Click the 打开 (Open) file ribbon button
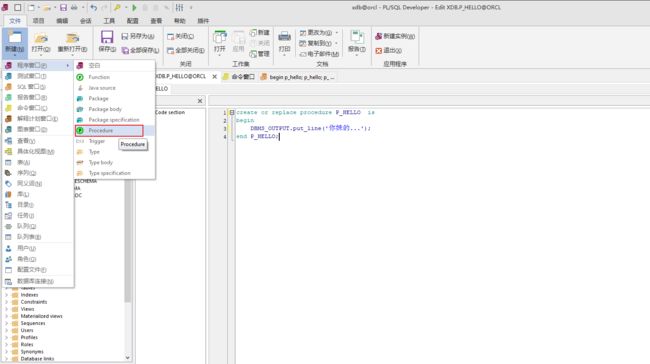The image size is (650, 364). pyautogui.click(x=41, y=43)
